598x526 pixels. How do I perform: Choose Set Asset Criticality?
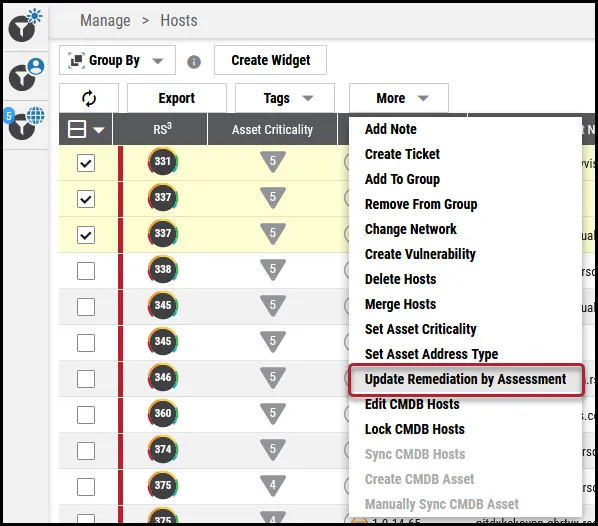point(421,329)
